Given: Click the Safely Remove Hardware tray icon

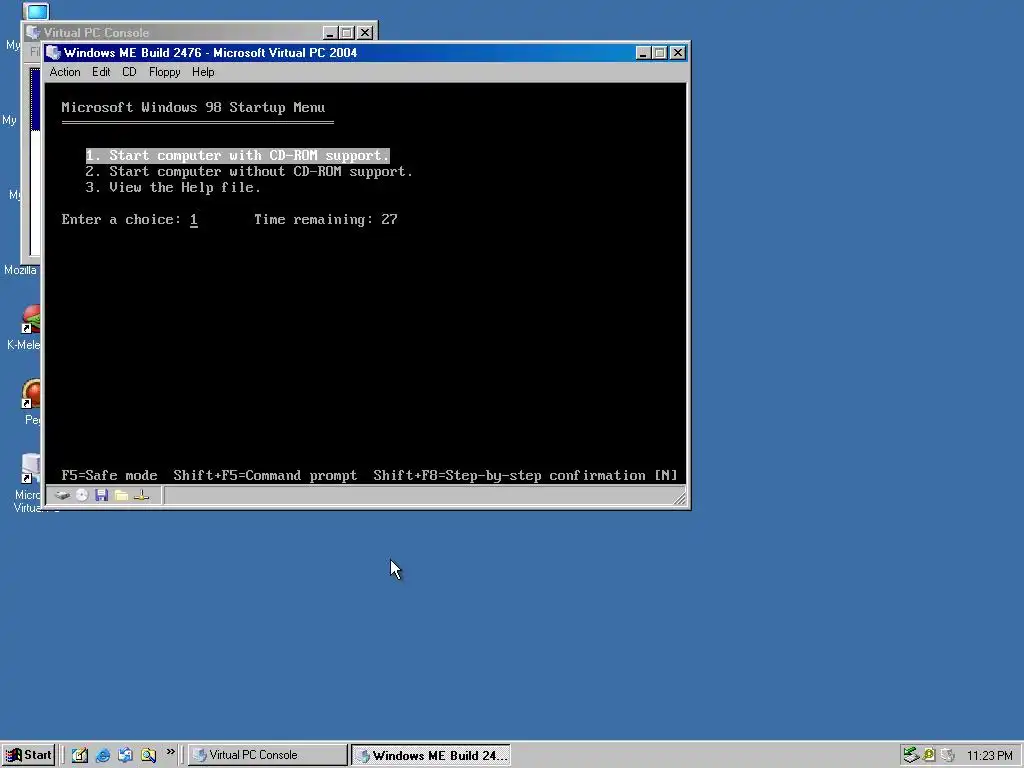Looking at the screenshot, I should point(911,755).
